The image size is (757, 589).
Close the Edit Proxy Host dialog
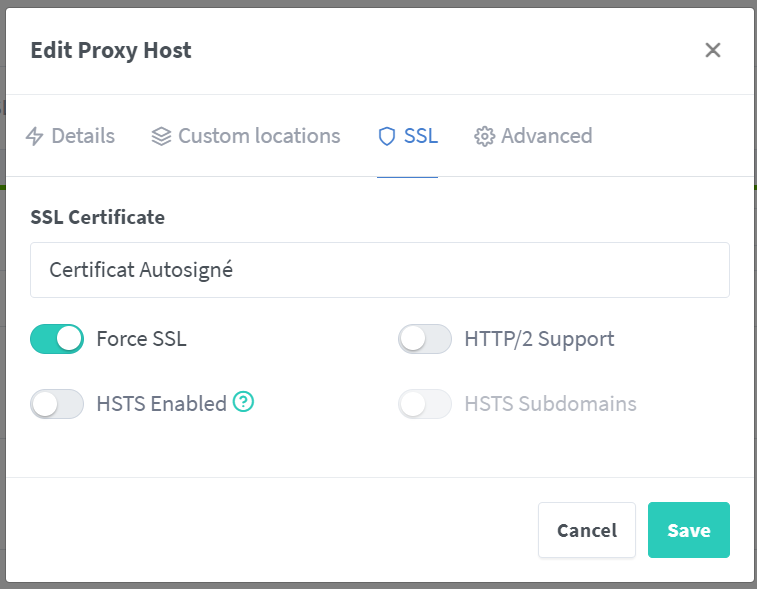[713, 50]
